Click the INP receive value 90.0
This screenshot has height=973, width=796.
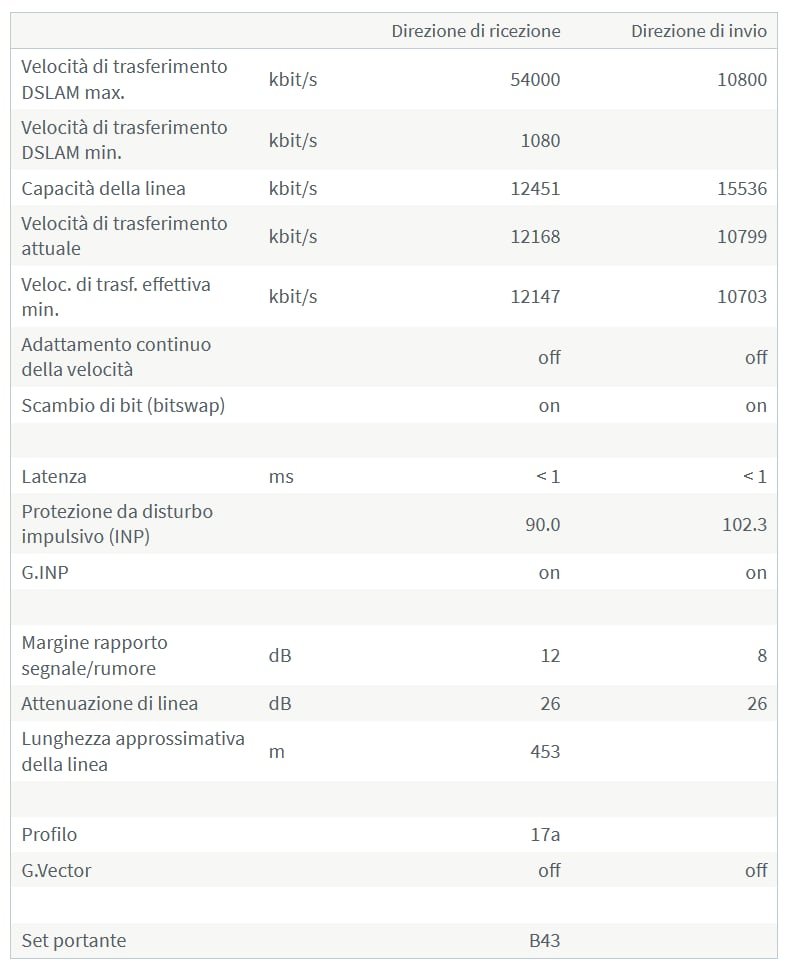543,524
